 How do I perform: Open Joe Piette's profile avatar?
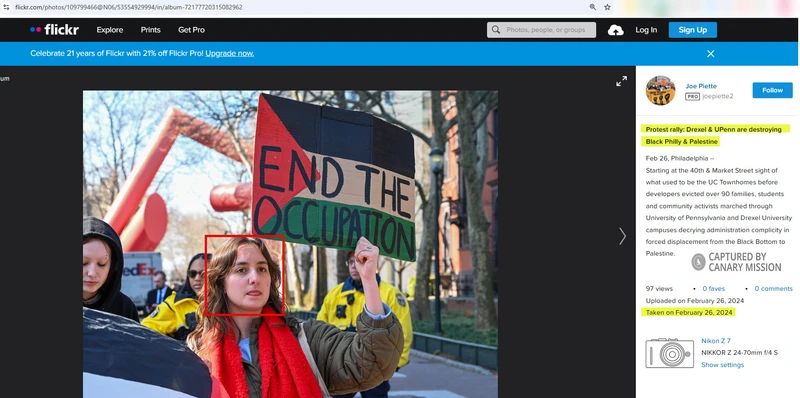coord(660,91)
